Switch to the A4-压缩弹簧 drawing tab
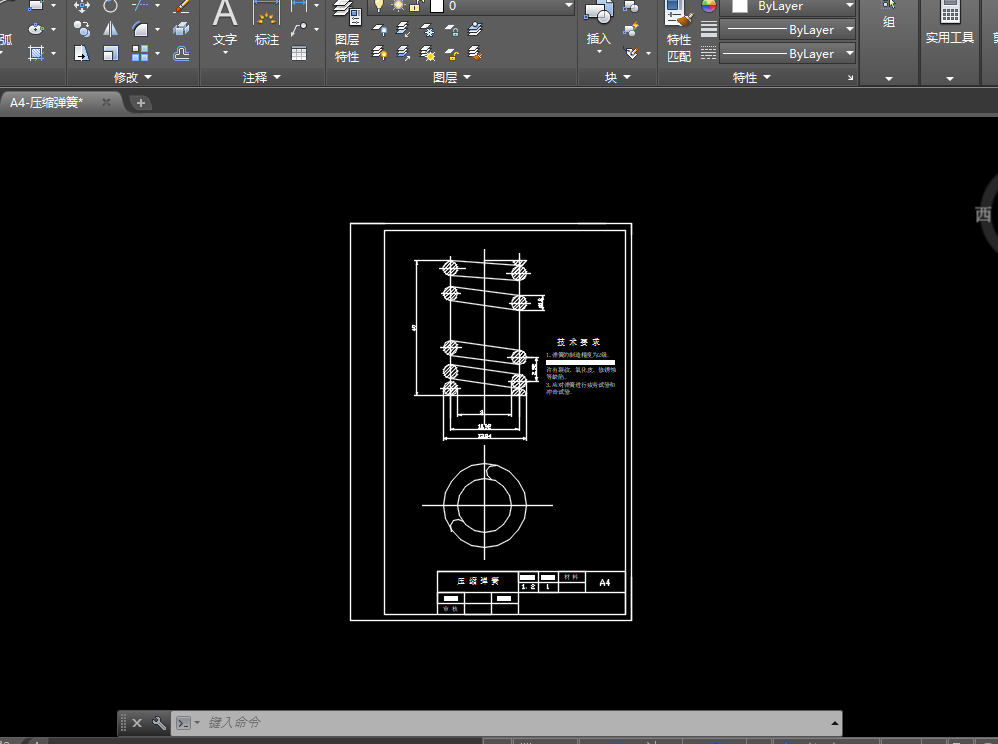This screenshot has width=998, height=744. tap(48, 102)
